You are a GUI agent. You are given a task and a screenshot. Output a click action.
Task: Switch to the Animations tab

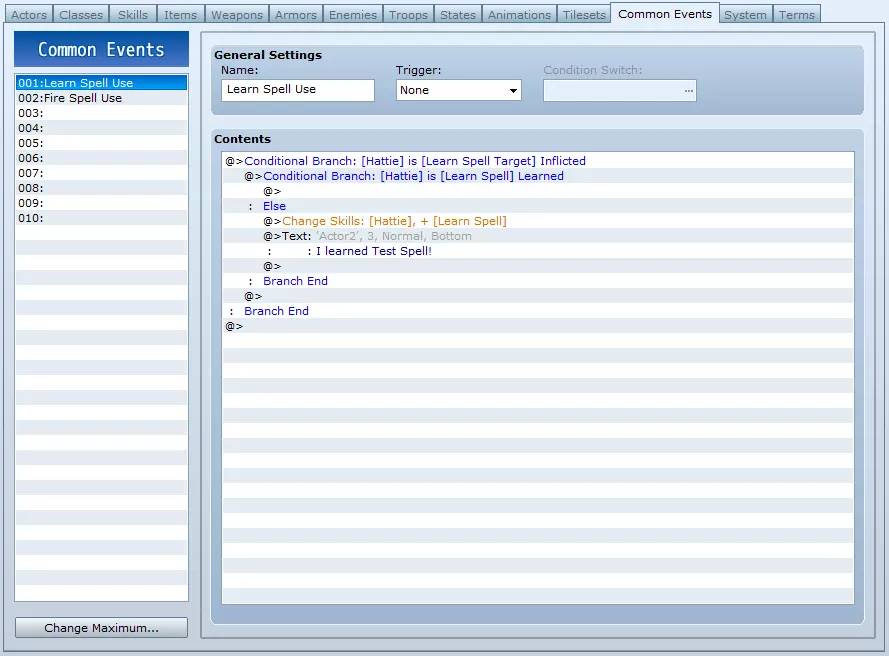click(519, 15)
